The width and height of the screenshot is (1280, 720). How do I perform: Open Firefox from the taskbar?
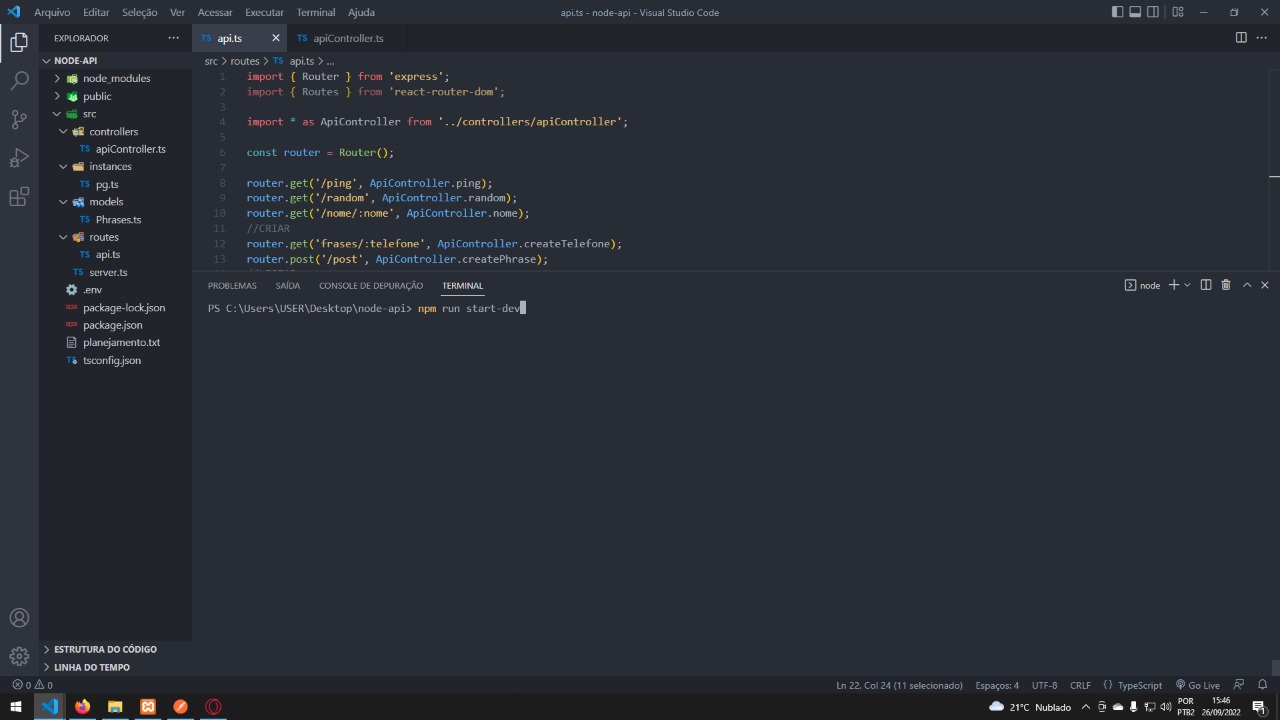point(83,707)
